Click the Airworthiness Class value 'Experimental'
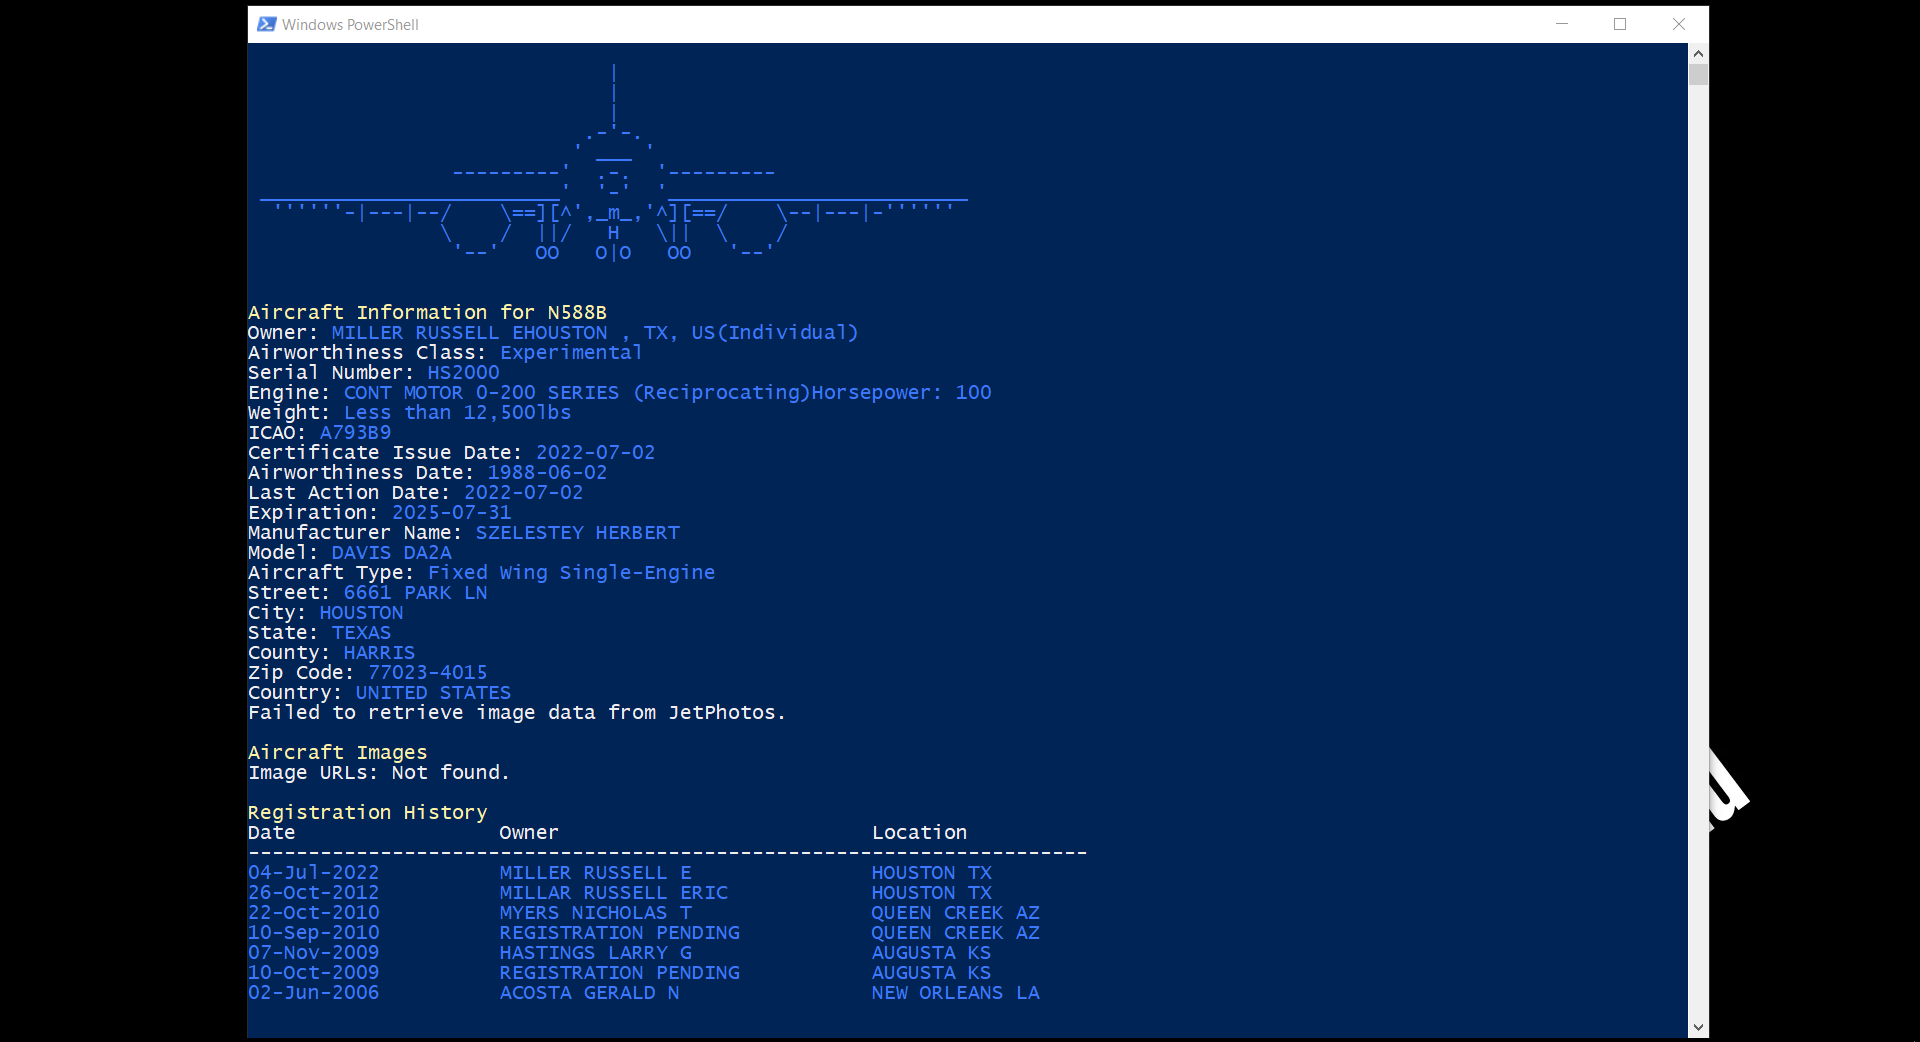Screen dimensions: 1920x1042 [x=571, y=353]
